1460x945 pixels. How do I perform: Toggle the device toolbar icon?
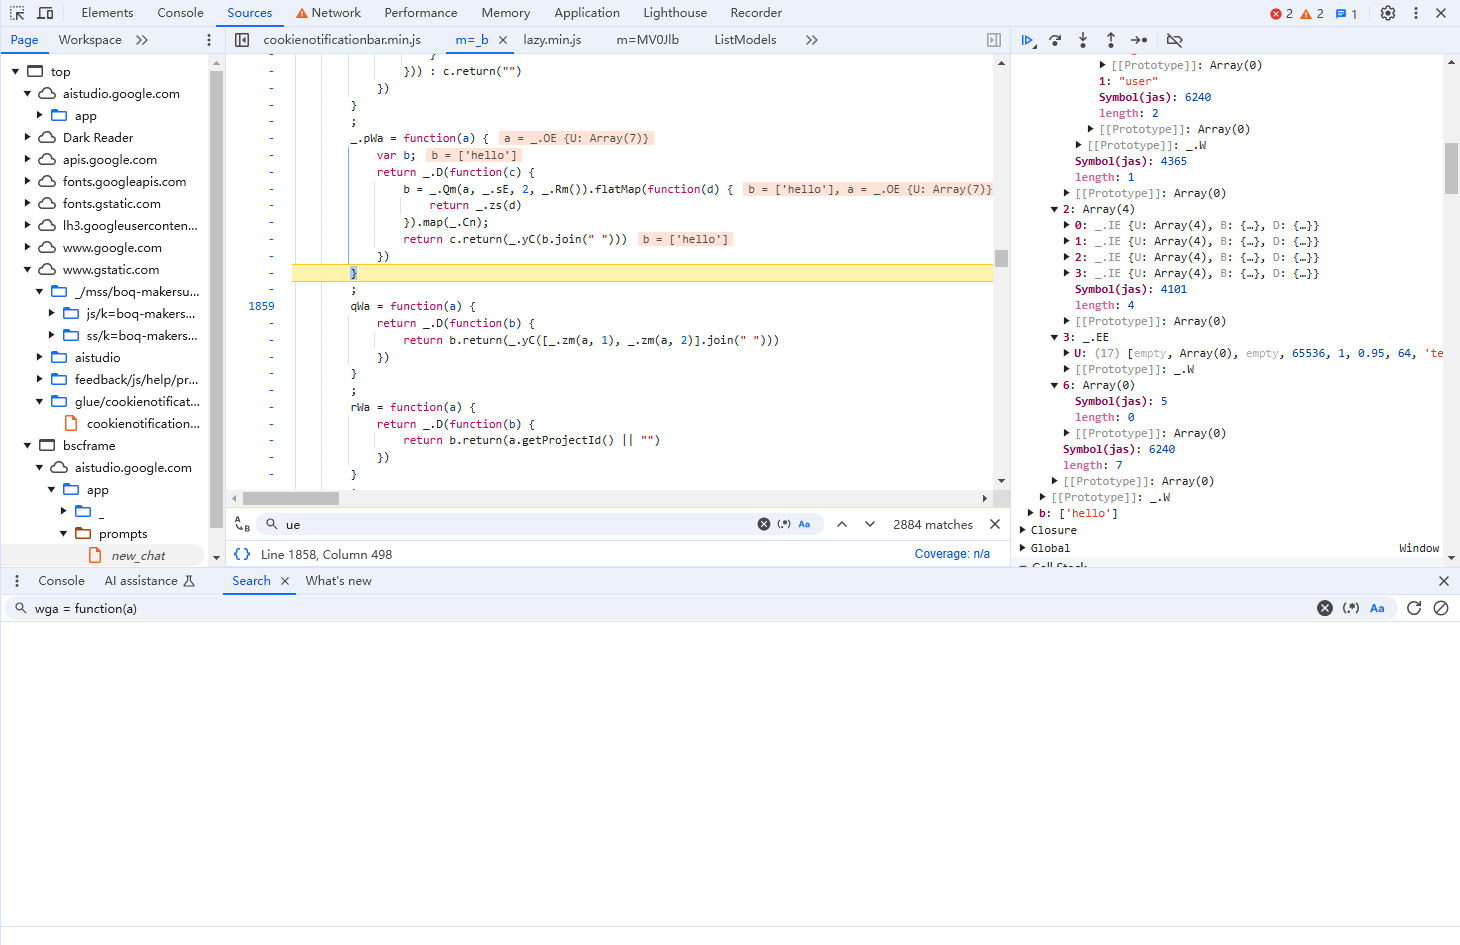(x=45, y=13)
